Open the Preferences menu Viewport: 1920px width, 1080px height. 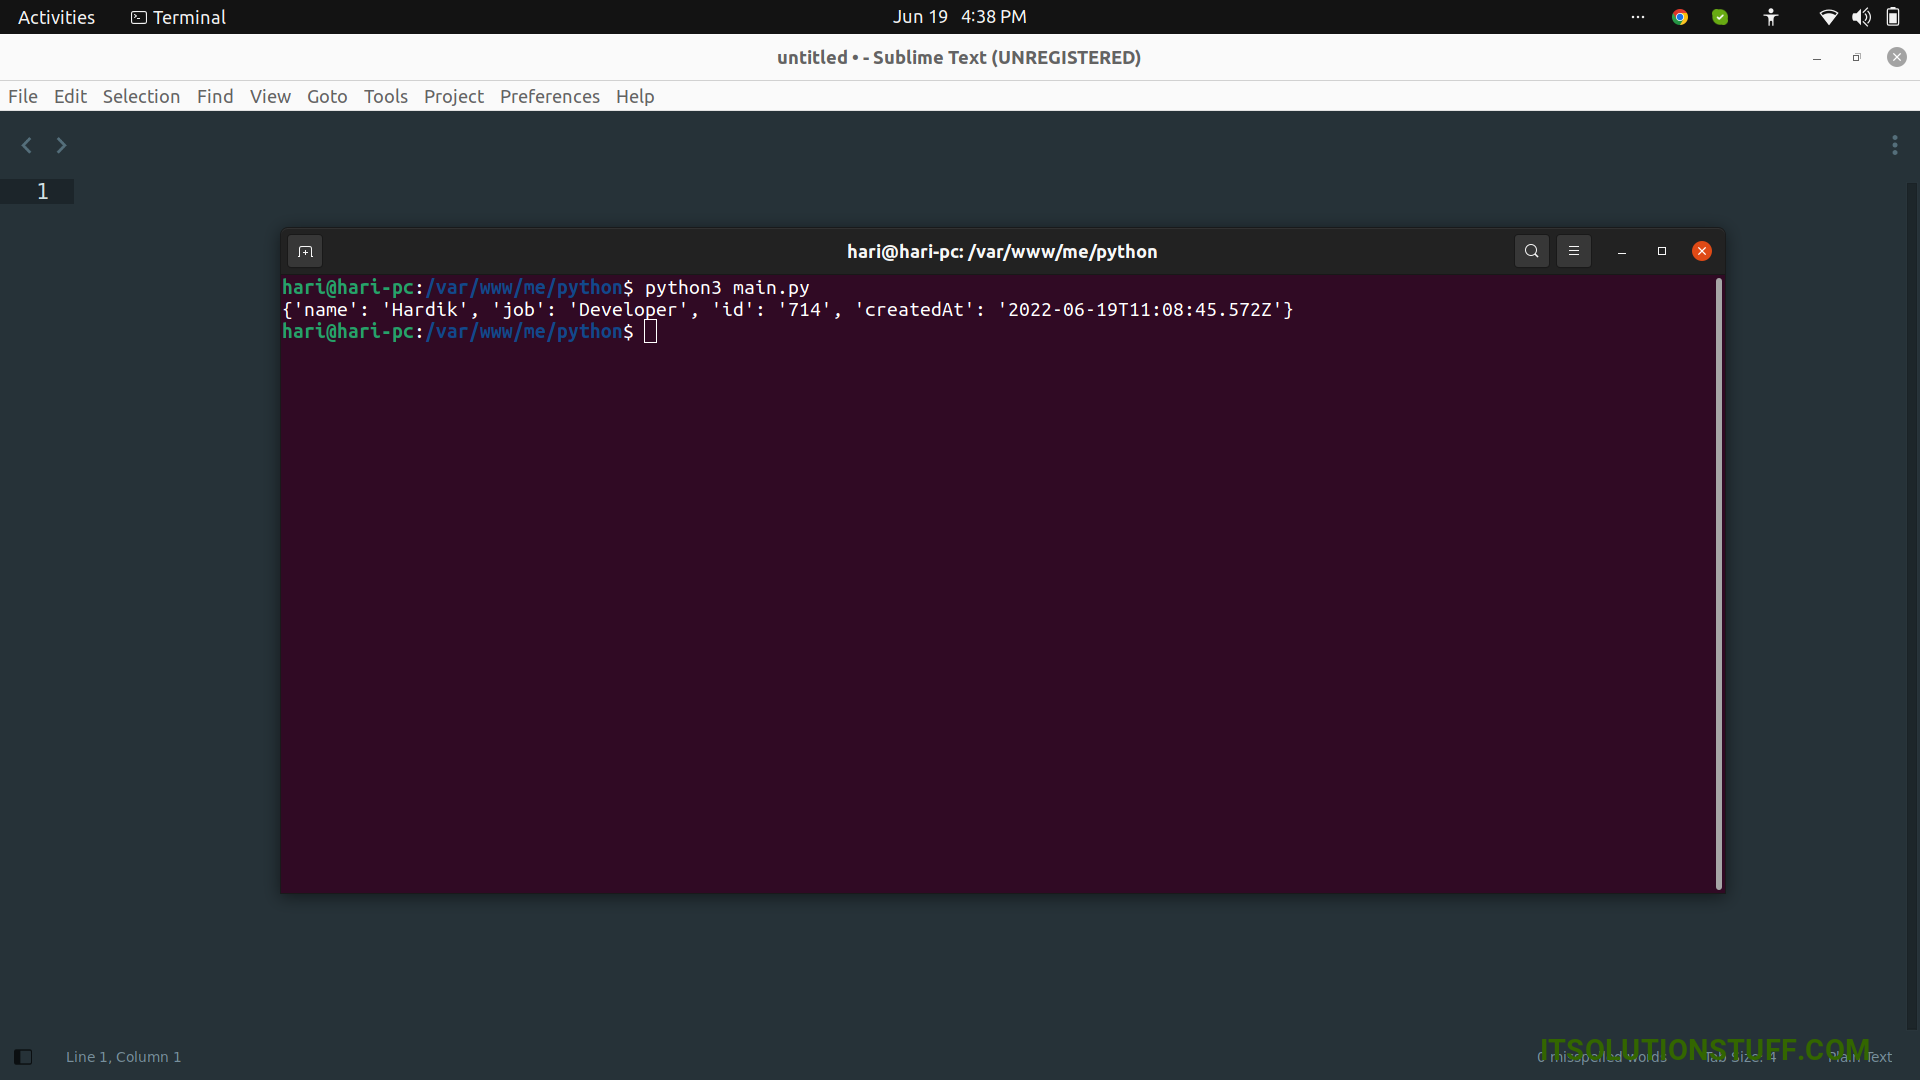[x=549, y=96]
